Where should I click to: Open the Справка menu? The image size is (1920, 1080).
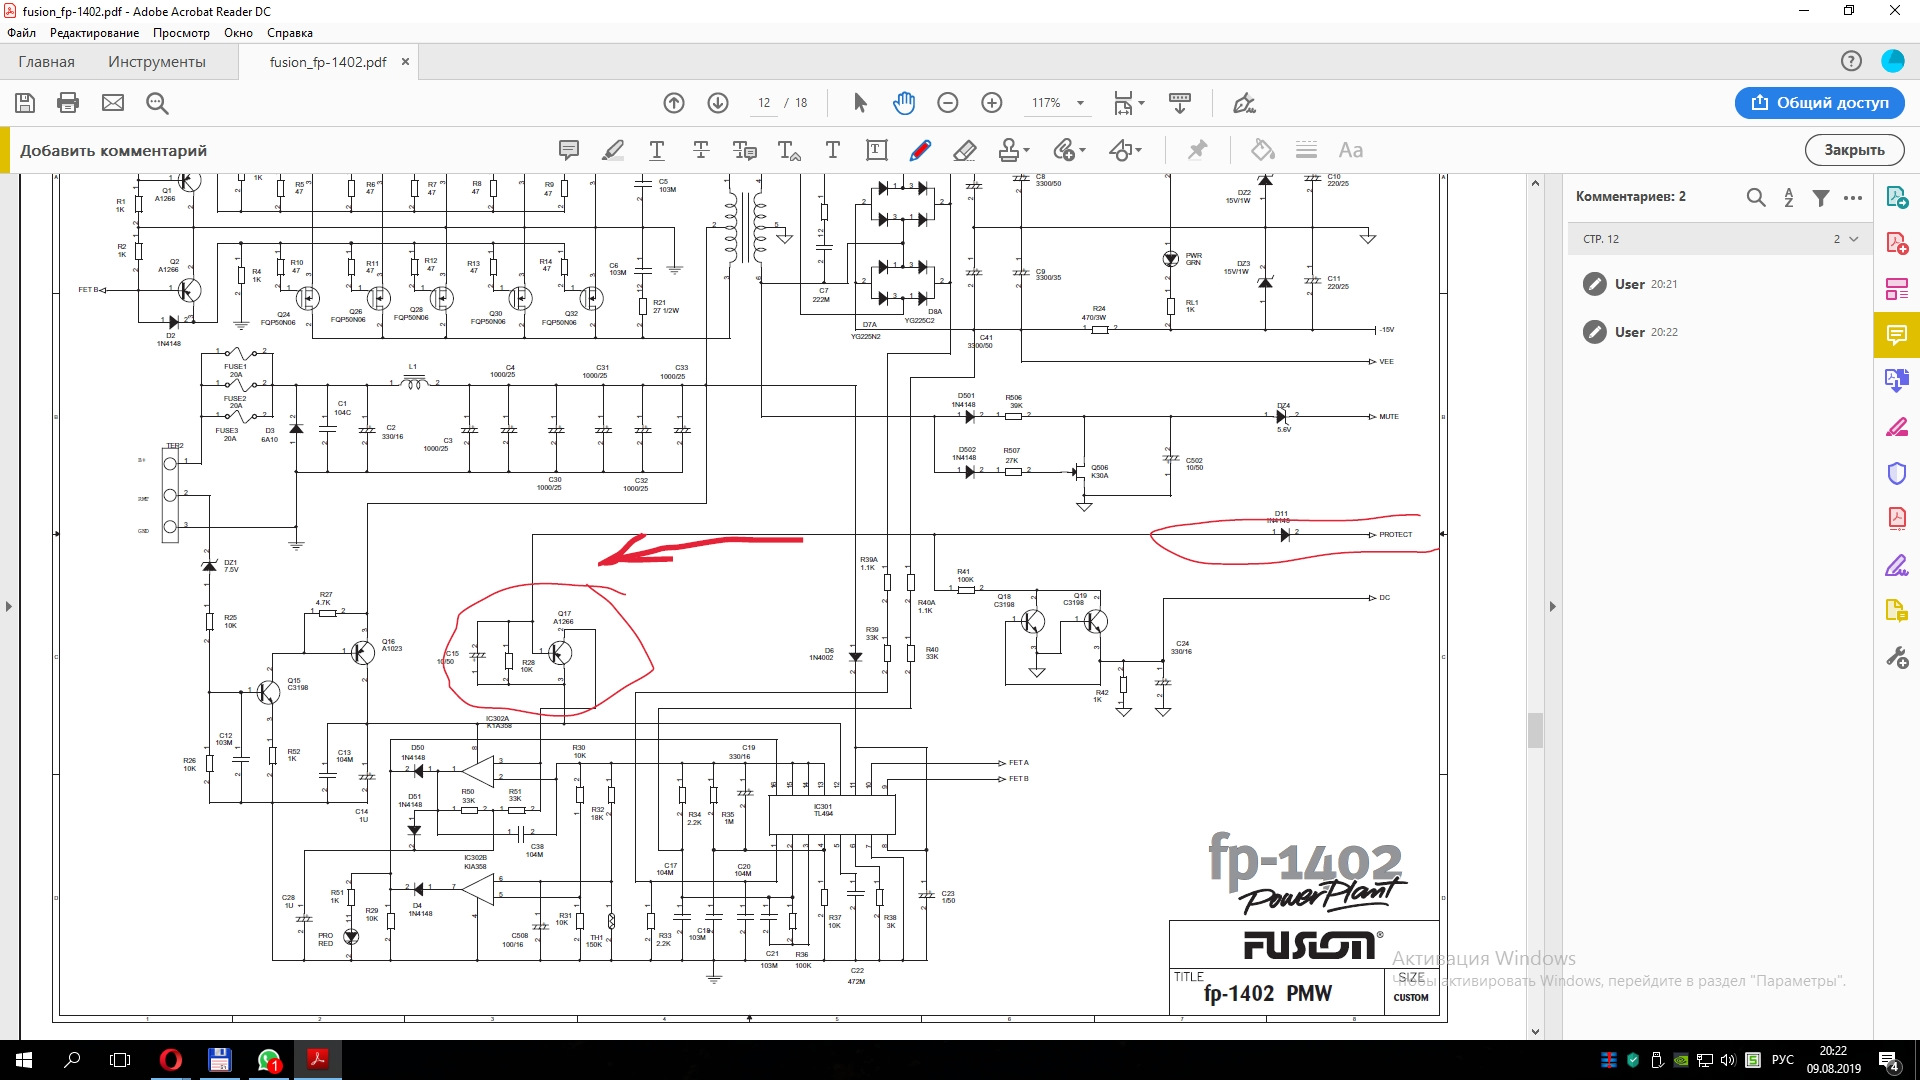click(x=290, y=33)
